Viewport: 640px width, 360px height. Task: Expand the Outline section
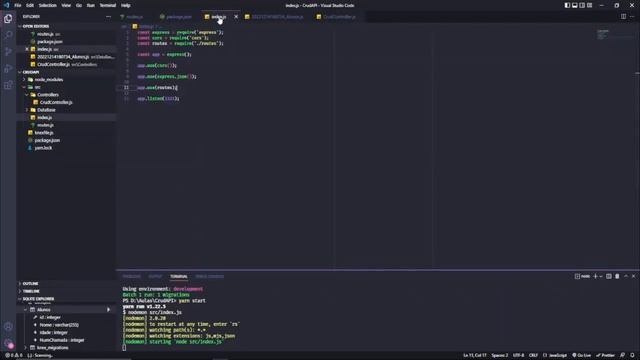(30, 284)
